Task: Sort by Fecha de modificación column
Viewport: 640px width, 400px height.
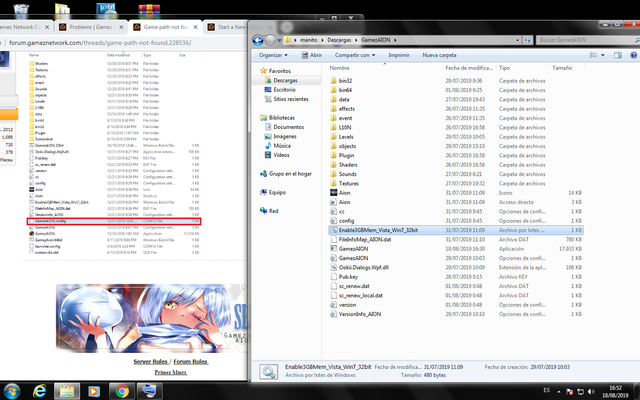Action: tap(469, 68)
